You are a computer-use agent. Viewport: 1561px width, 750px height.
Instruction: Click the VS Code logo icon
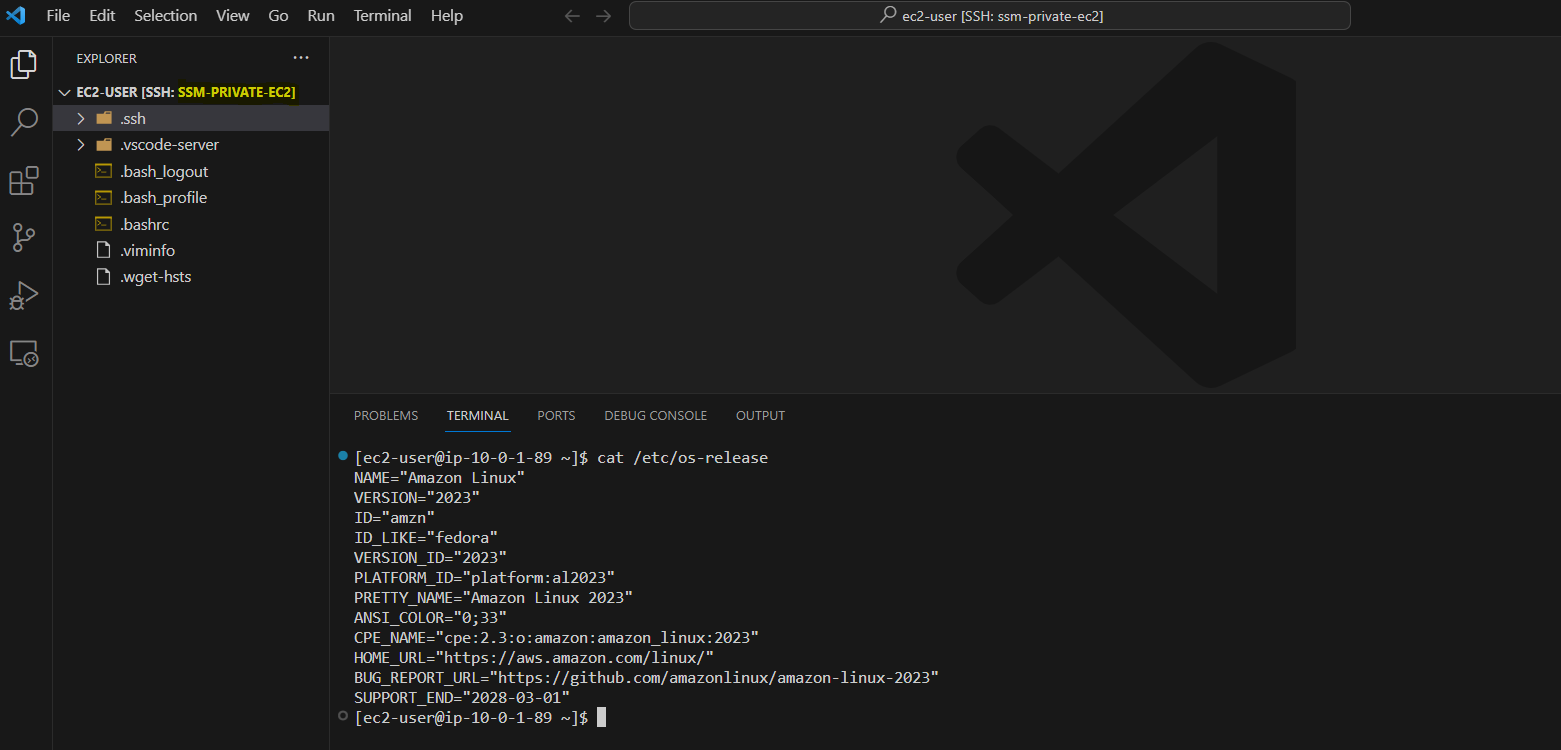click(x=16, y=15)
